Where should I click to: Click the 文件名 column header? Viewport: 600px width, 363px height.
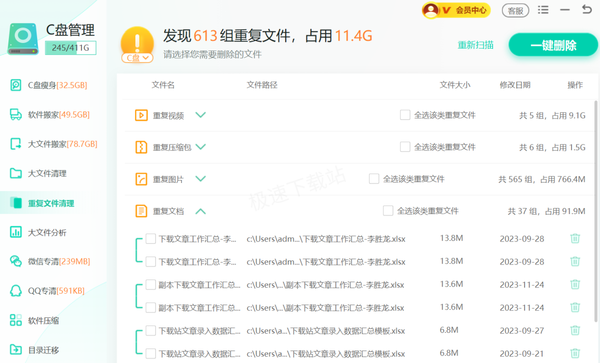[x=163, y=85]
